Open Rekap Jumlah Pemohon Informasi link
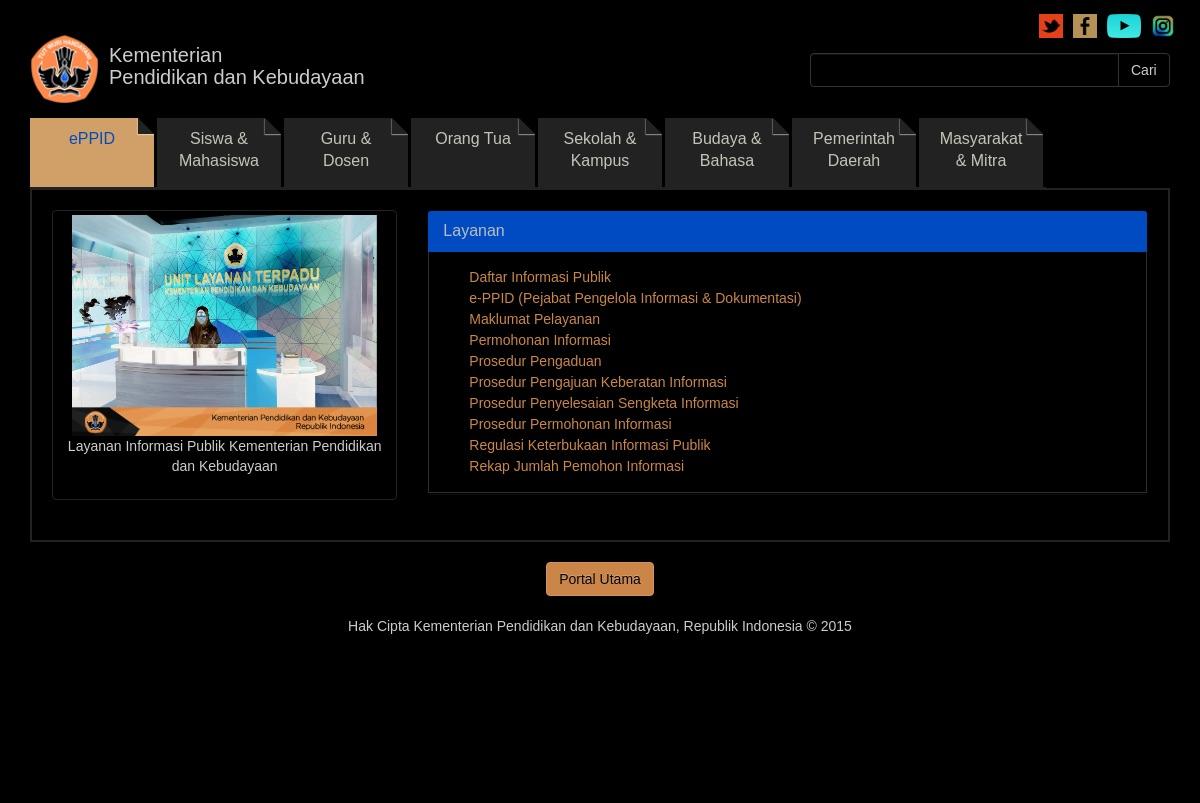This screenshot has height=803, width=1200. click(576, 466)
